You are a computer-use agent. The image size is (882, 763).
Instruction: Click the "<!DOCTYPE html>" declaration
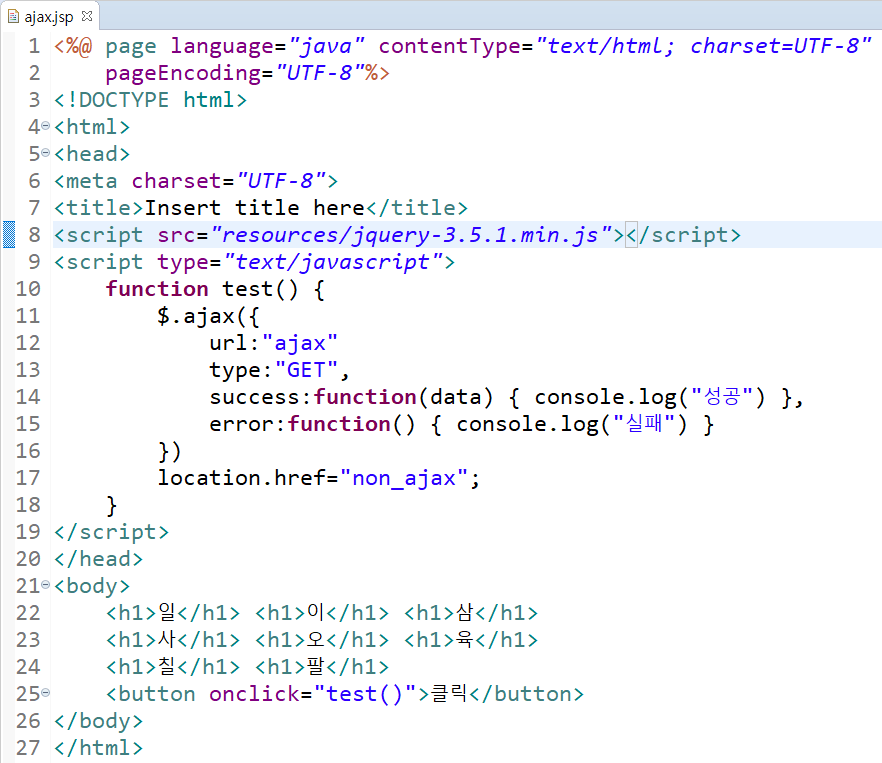[x=150, y=100]
